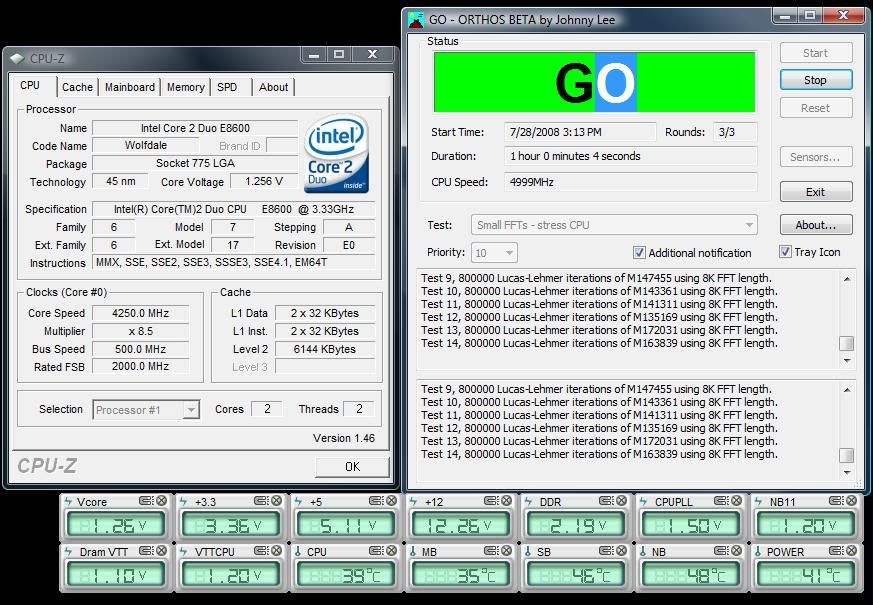Toggle the Additional notification checkbox
The width and height of the screenshot is (873, 605).
click(639, 253)
